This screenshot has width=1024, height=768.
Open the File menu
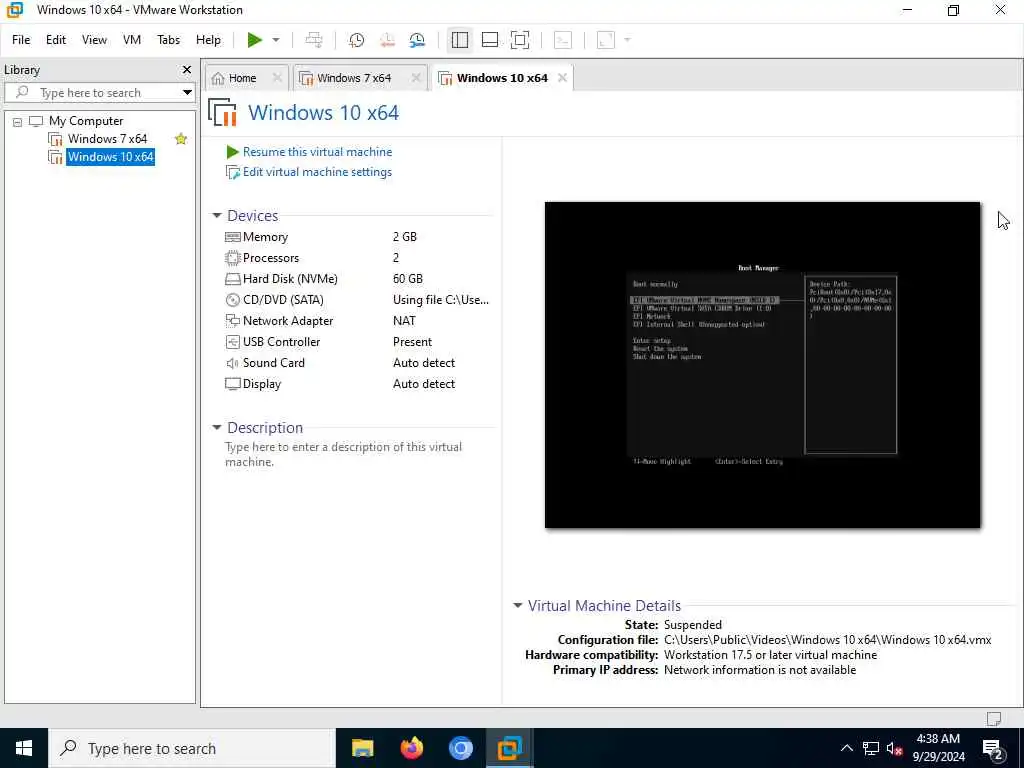(21, 40)
